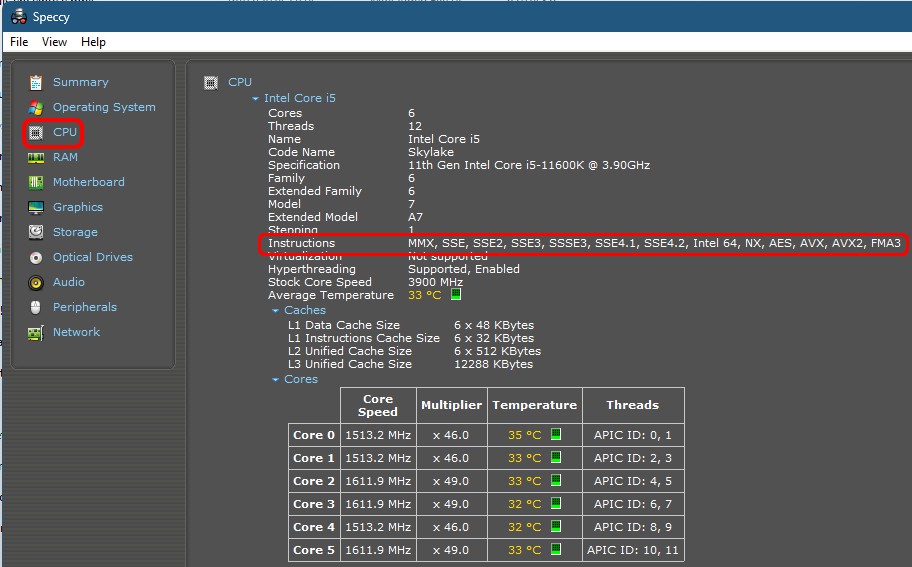This screenshot has height=567, width=912.
Task: Click the Threads column header
Action: (x=633, y=406)
